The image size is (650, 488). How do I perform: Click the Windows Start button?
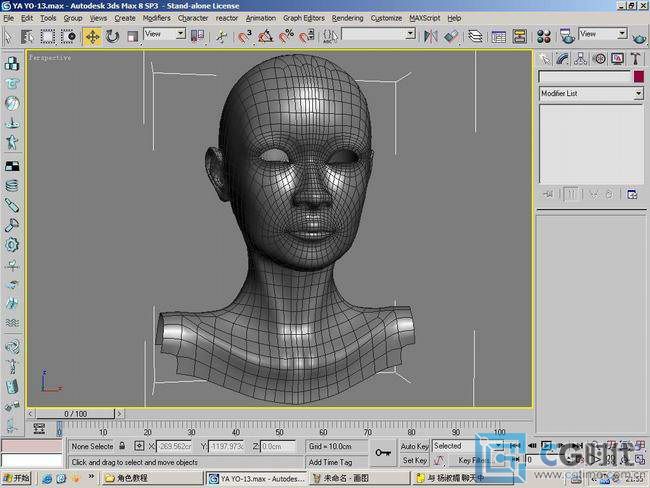point(17,478)
